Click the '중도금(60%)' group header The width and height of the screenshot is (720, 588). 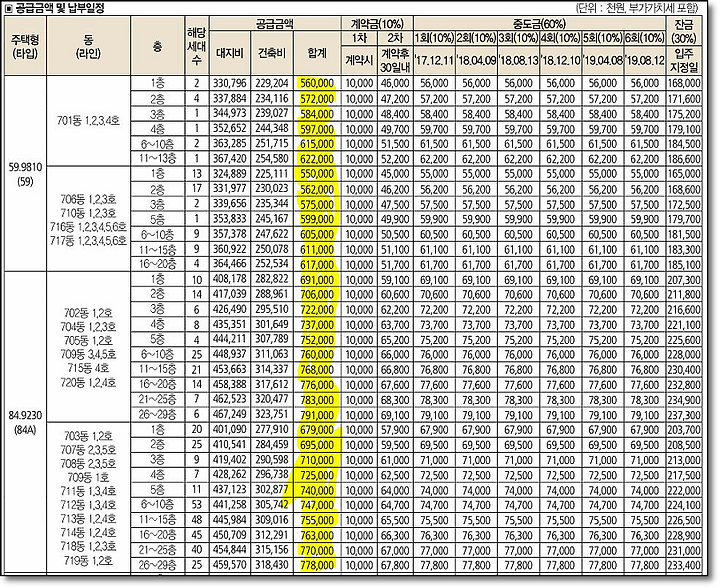coord(540,23)
